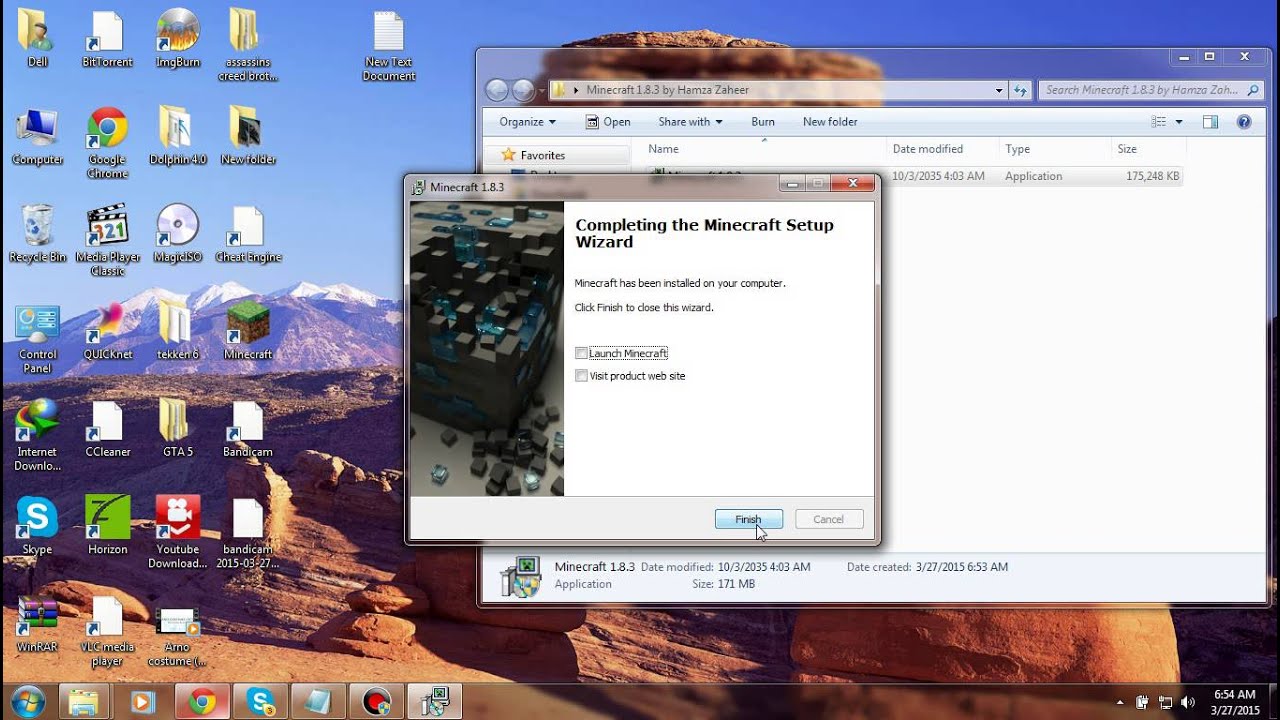Launch the QUICKnet desktop shortcut
Image resolution: width=1280 pixels, height=720 pixels.
pos(107,332)
